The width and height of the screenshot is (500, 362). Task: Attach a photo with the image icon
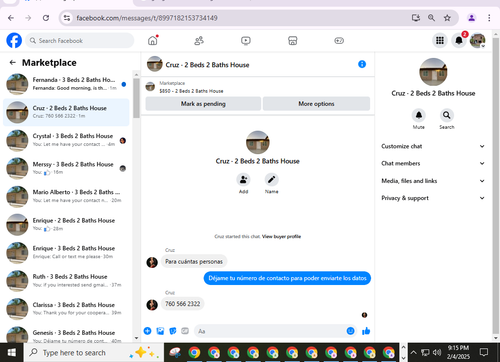(160, 331)
